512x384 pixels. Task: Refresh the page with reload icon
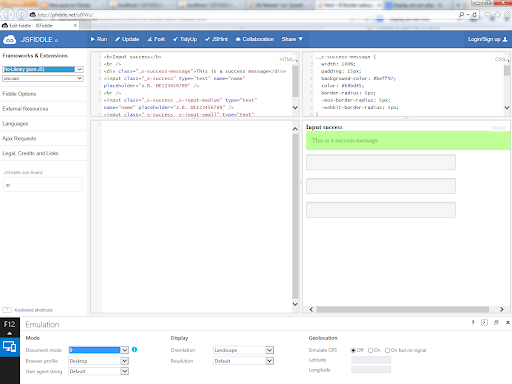(474, 15)
